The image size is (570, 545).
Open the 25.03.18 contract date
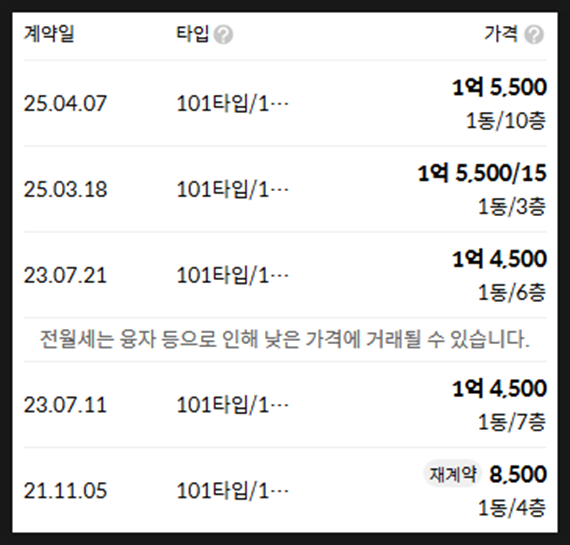click(65, 189)
